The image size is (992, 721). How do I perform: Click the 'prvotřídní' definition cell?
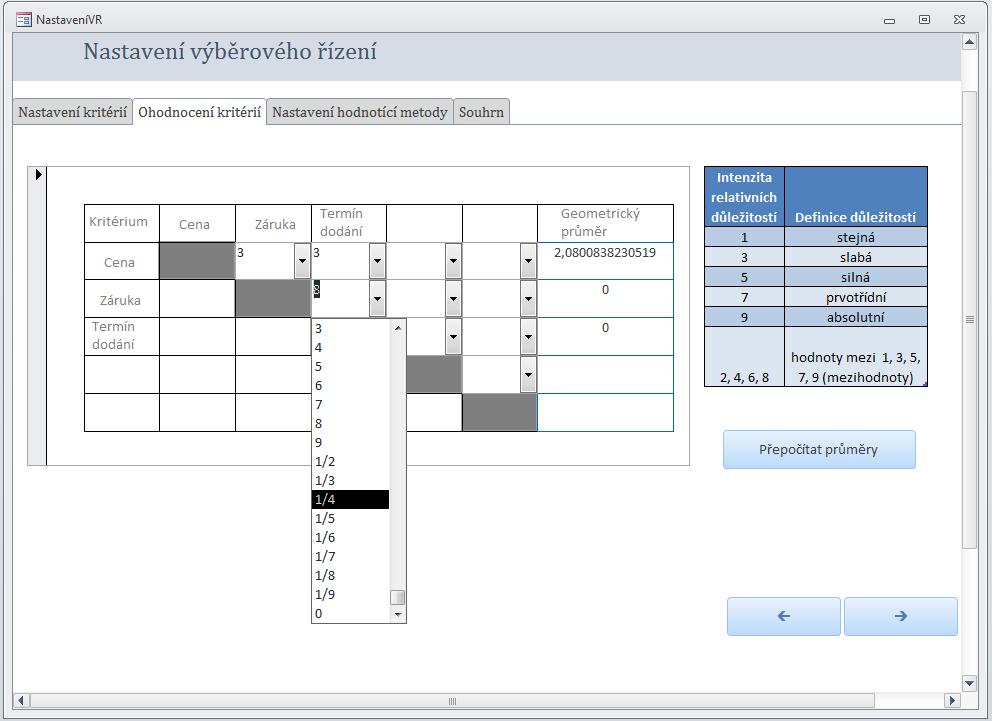(855, 297)
